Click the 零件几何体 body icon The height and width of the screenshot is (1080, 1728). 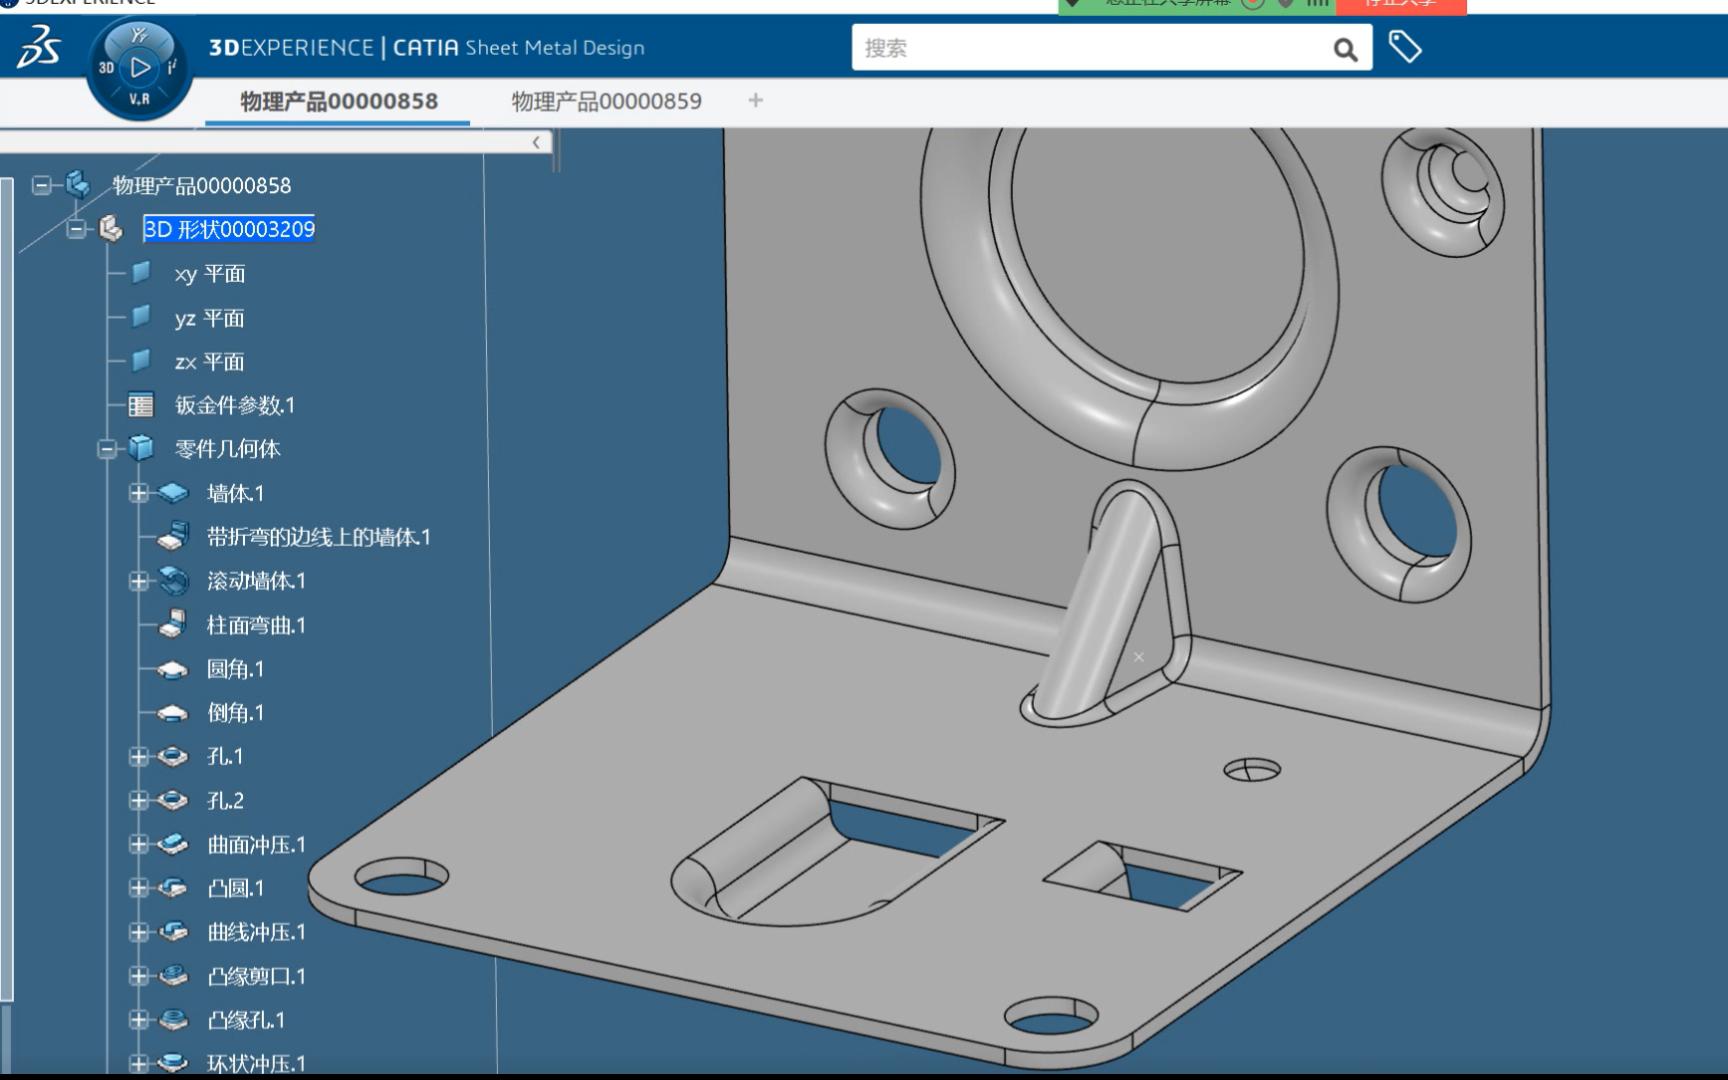[x=141, y=449]
